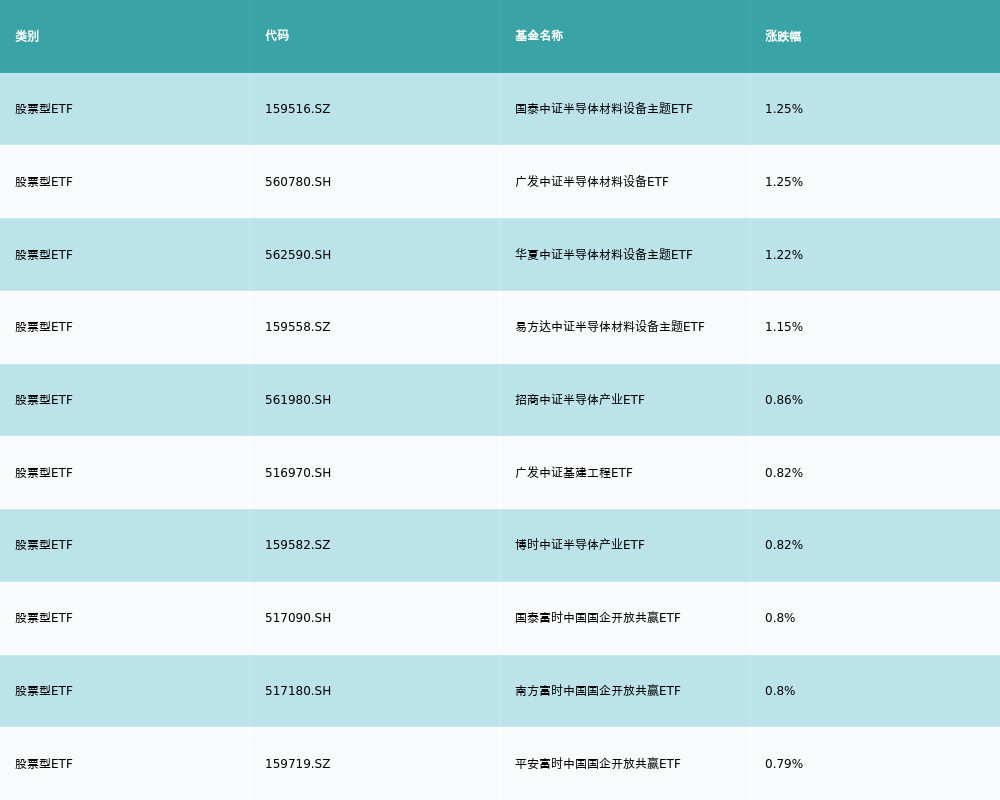Image resolution: width=1000 pixels, height=800 pixels.
Task: Click fund name 招商中证半导体产业ETF
Action: coord(580,400)
